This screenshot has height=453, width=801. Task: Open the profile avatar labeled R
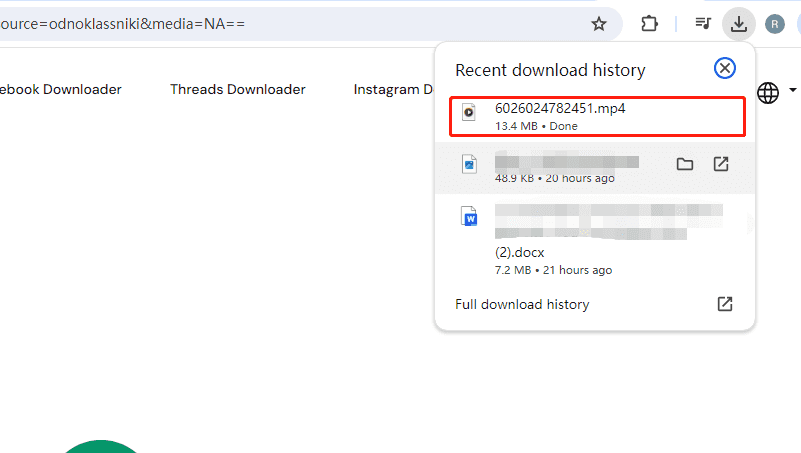(x=775, y=24)
